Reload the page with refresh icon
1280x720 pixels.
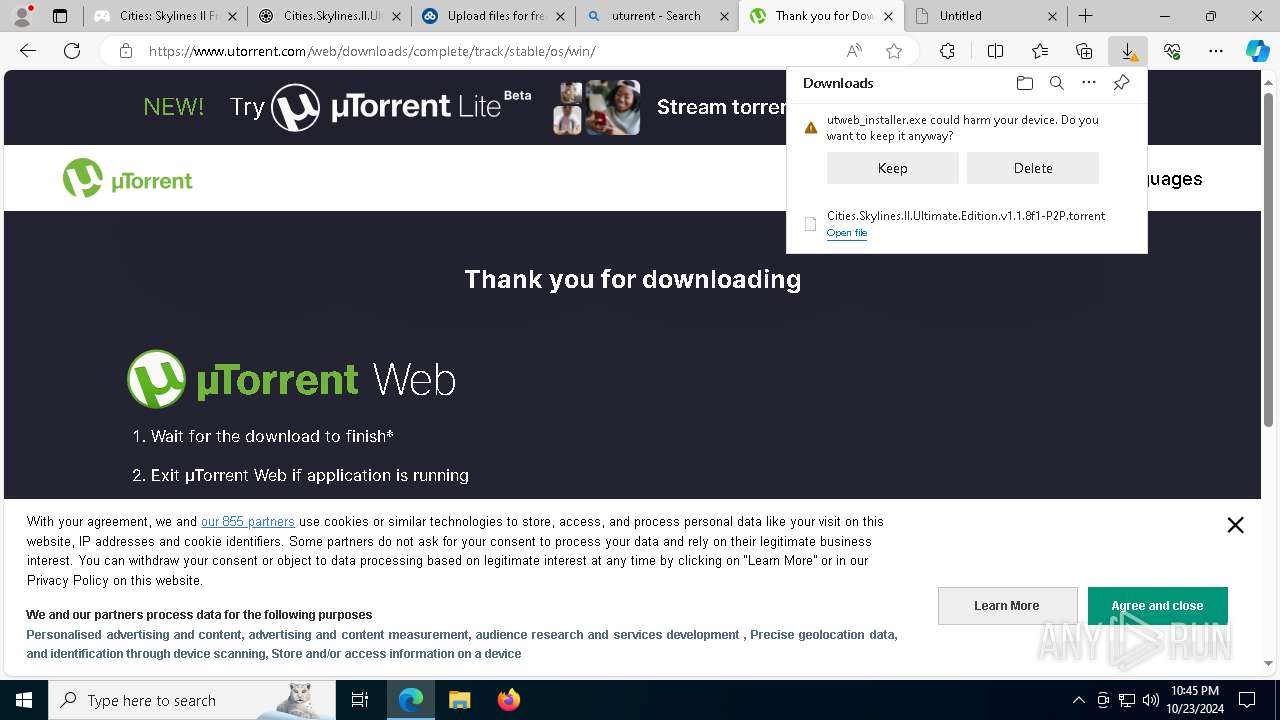pyautogui.click(x=72, y=51)
